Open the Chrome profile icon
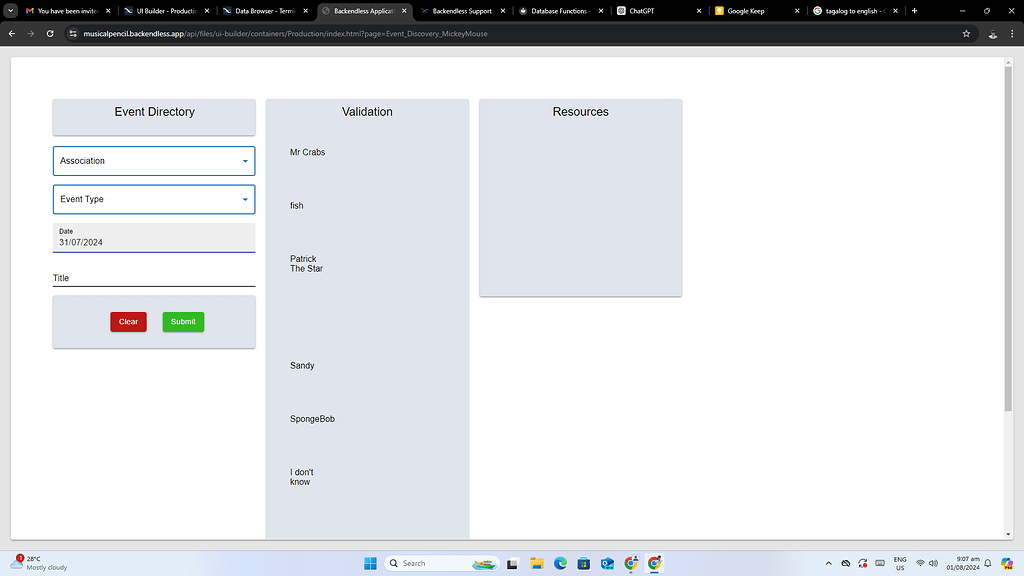The height and width of the screenshot is (576, 1024). pos(993,34)
